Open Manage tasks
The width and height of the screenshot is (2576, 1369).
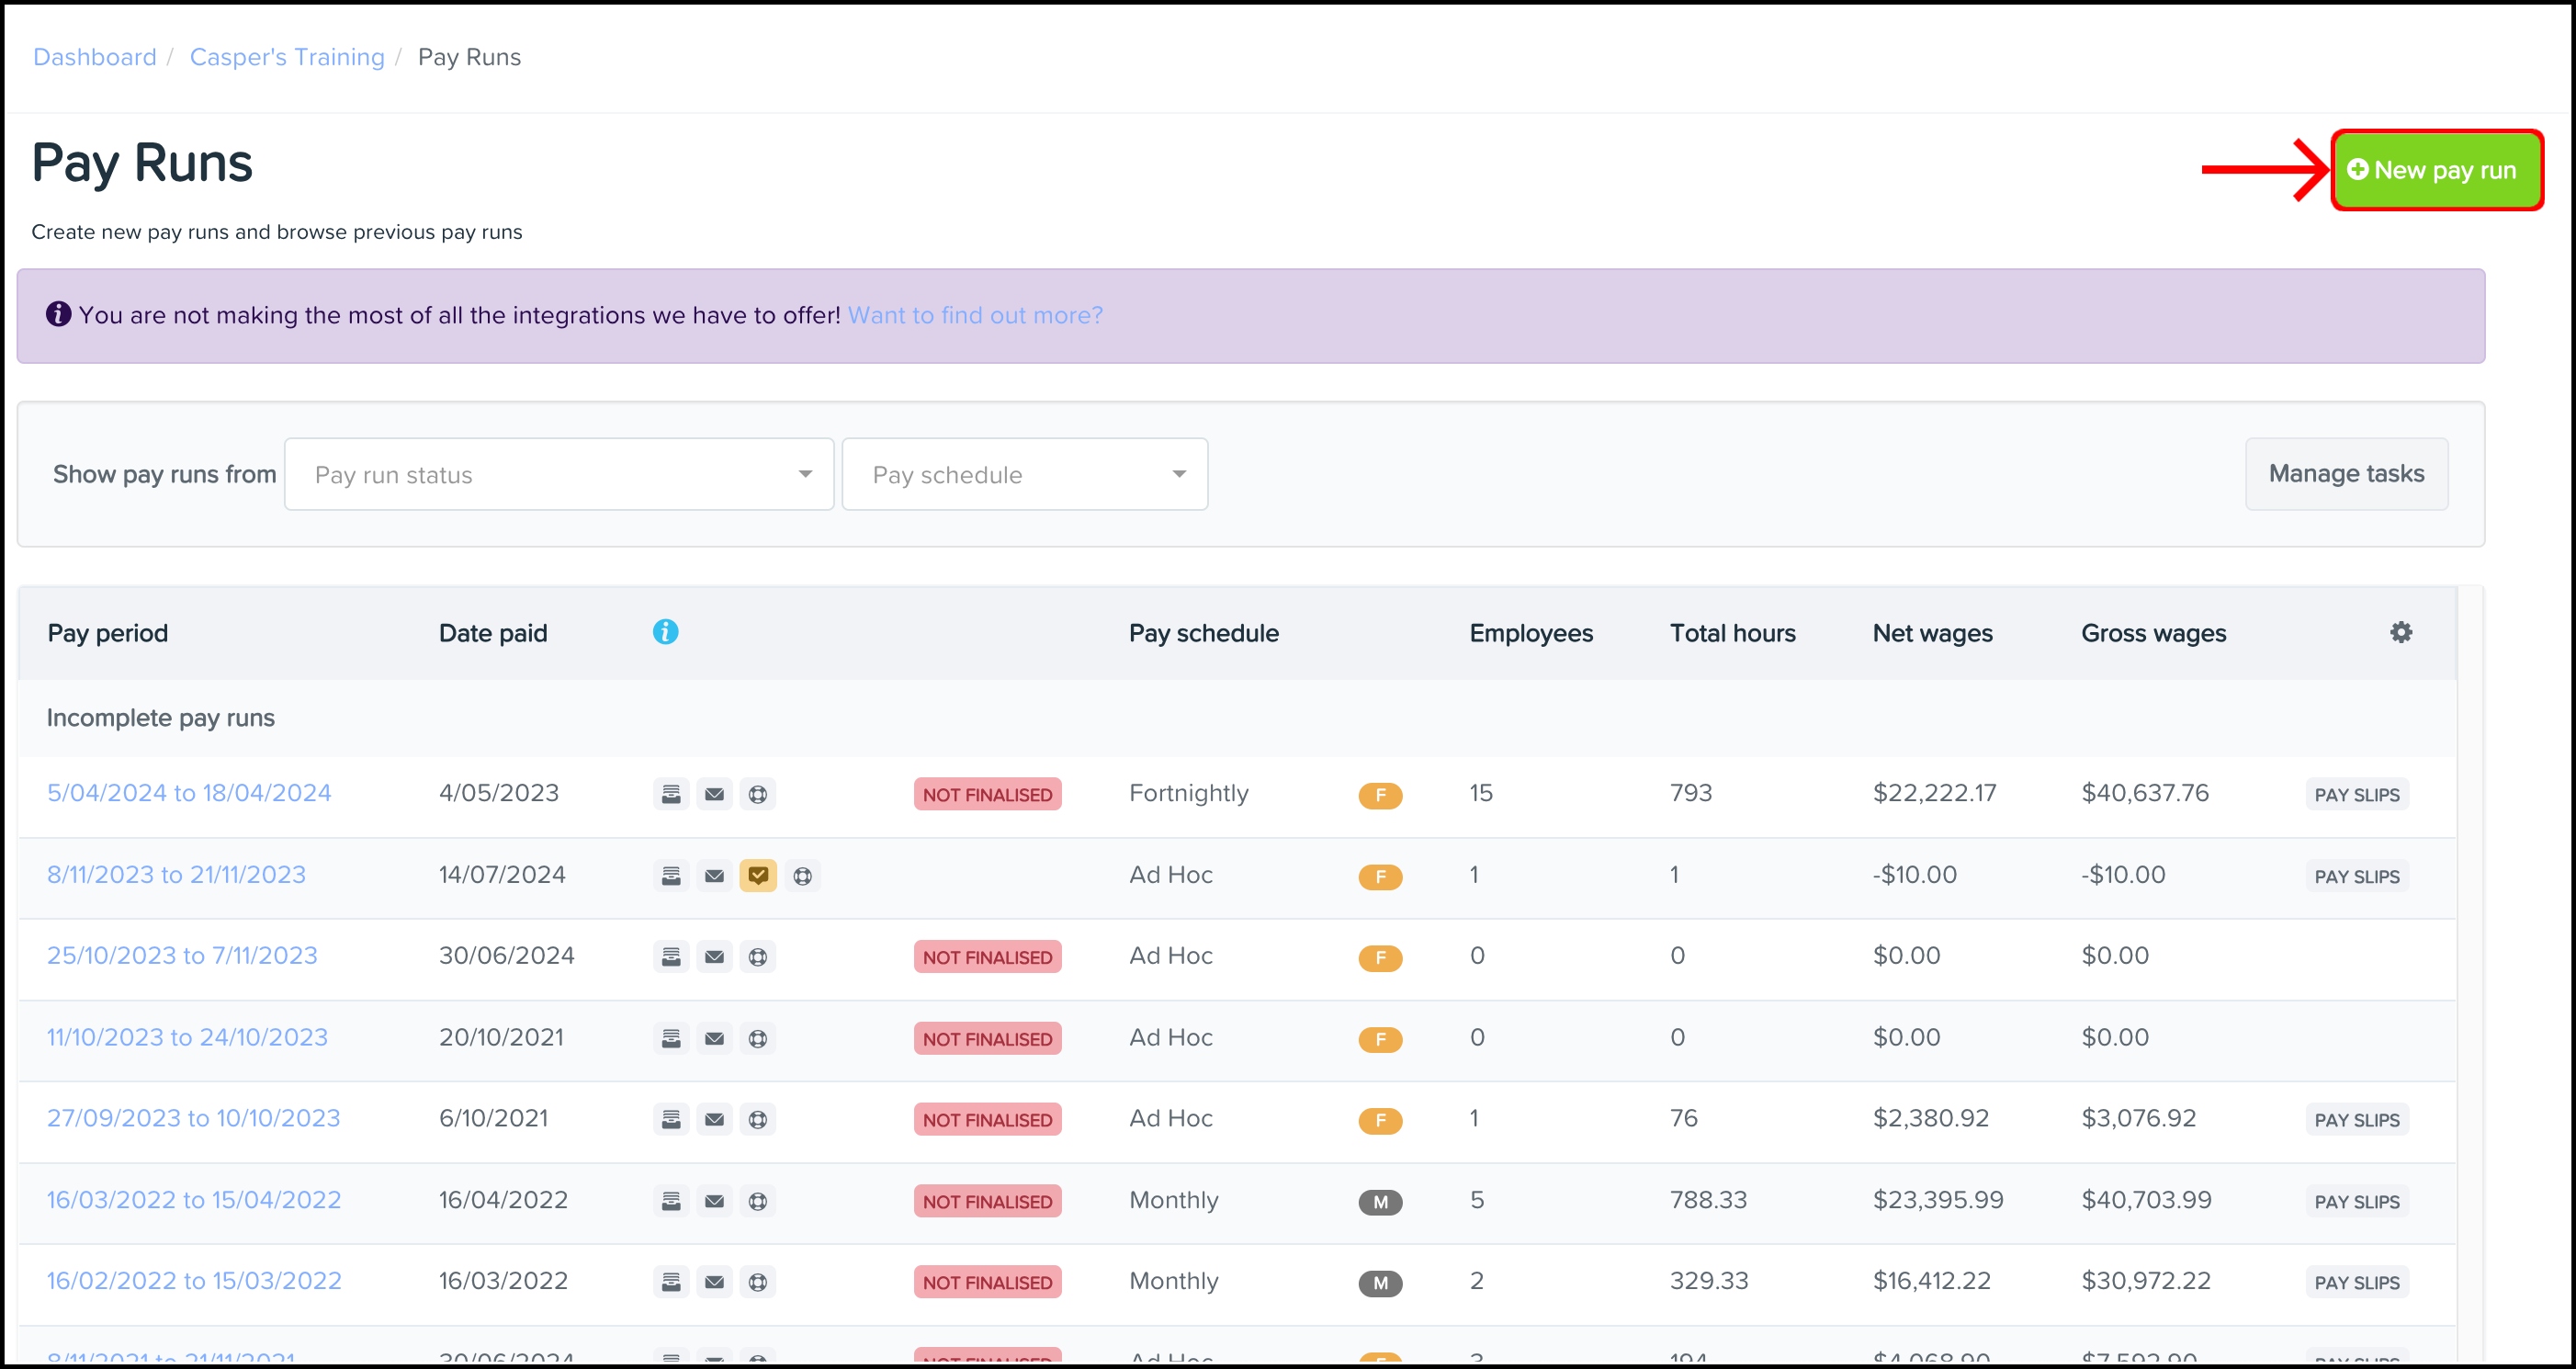[x=2345, y=474]
